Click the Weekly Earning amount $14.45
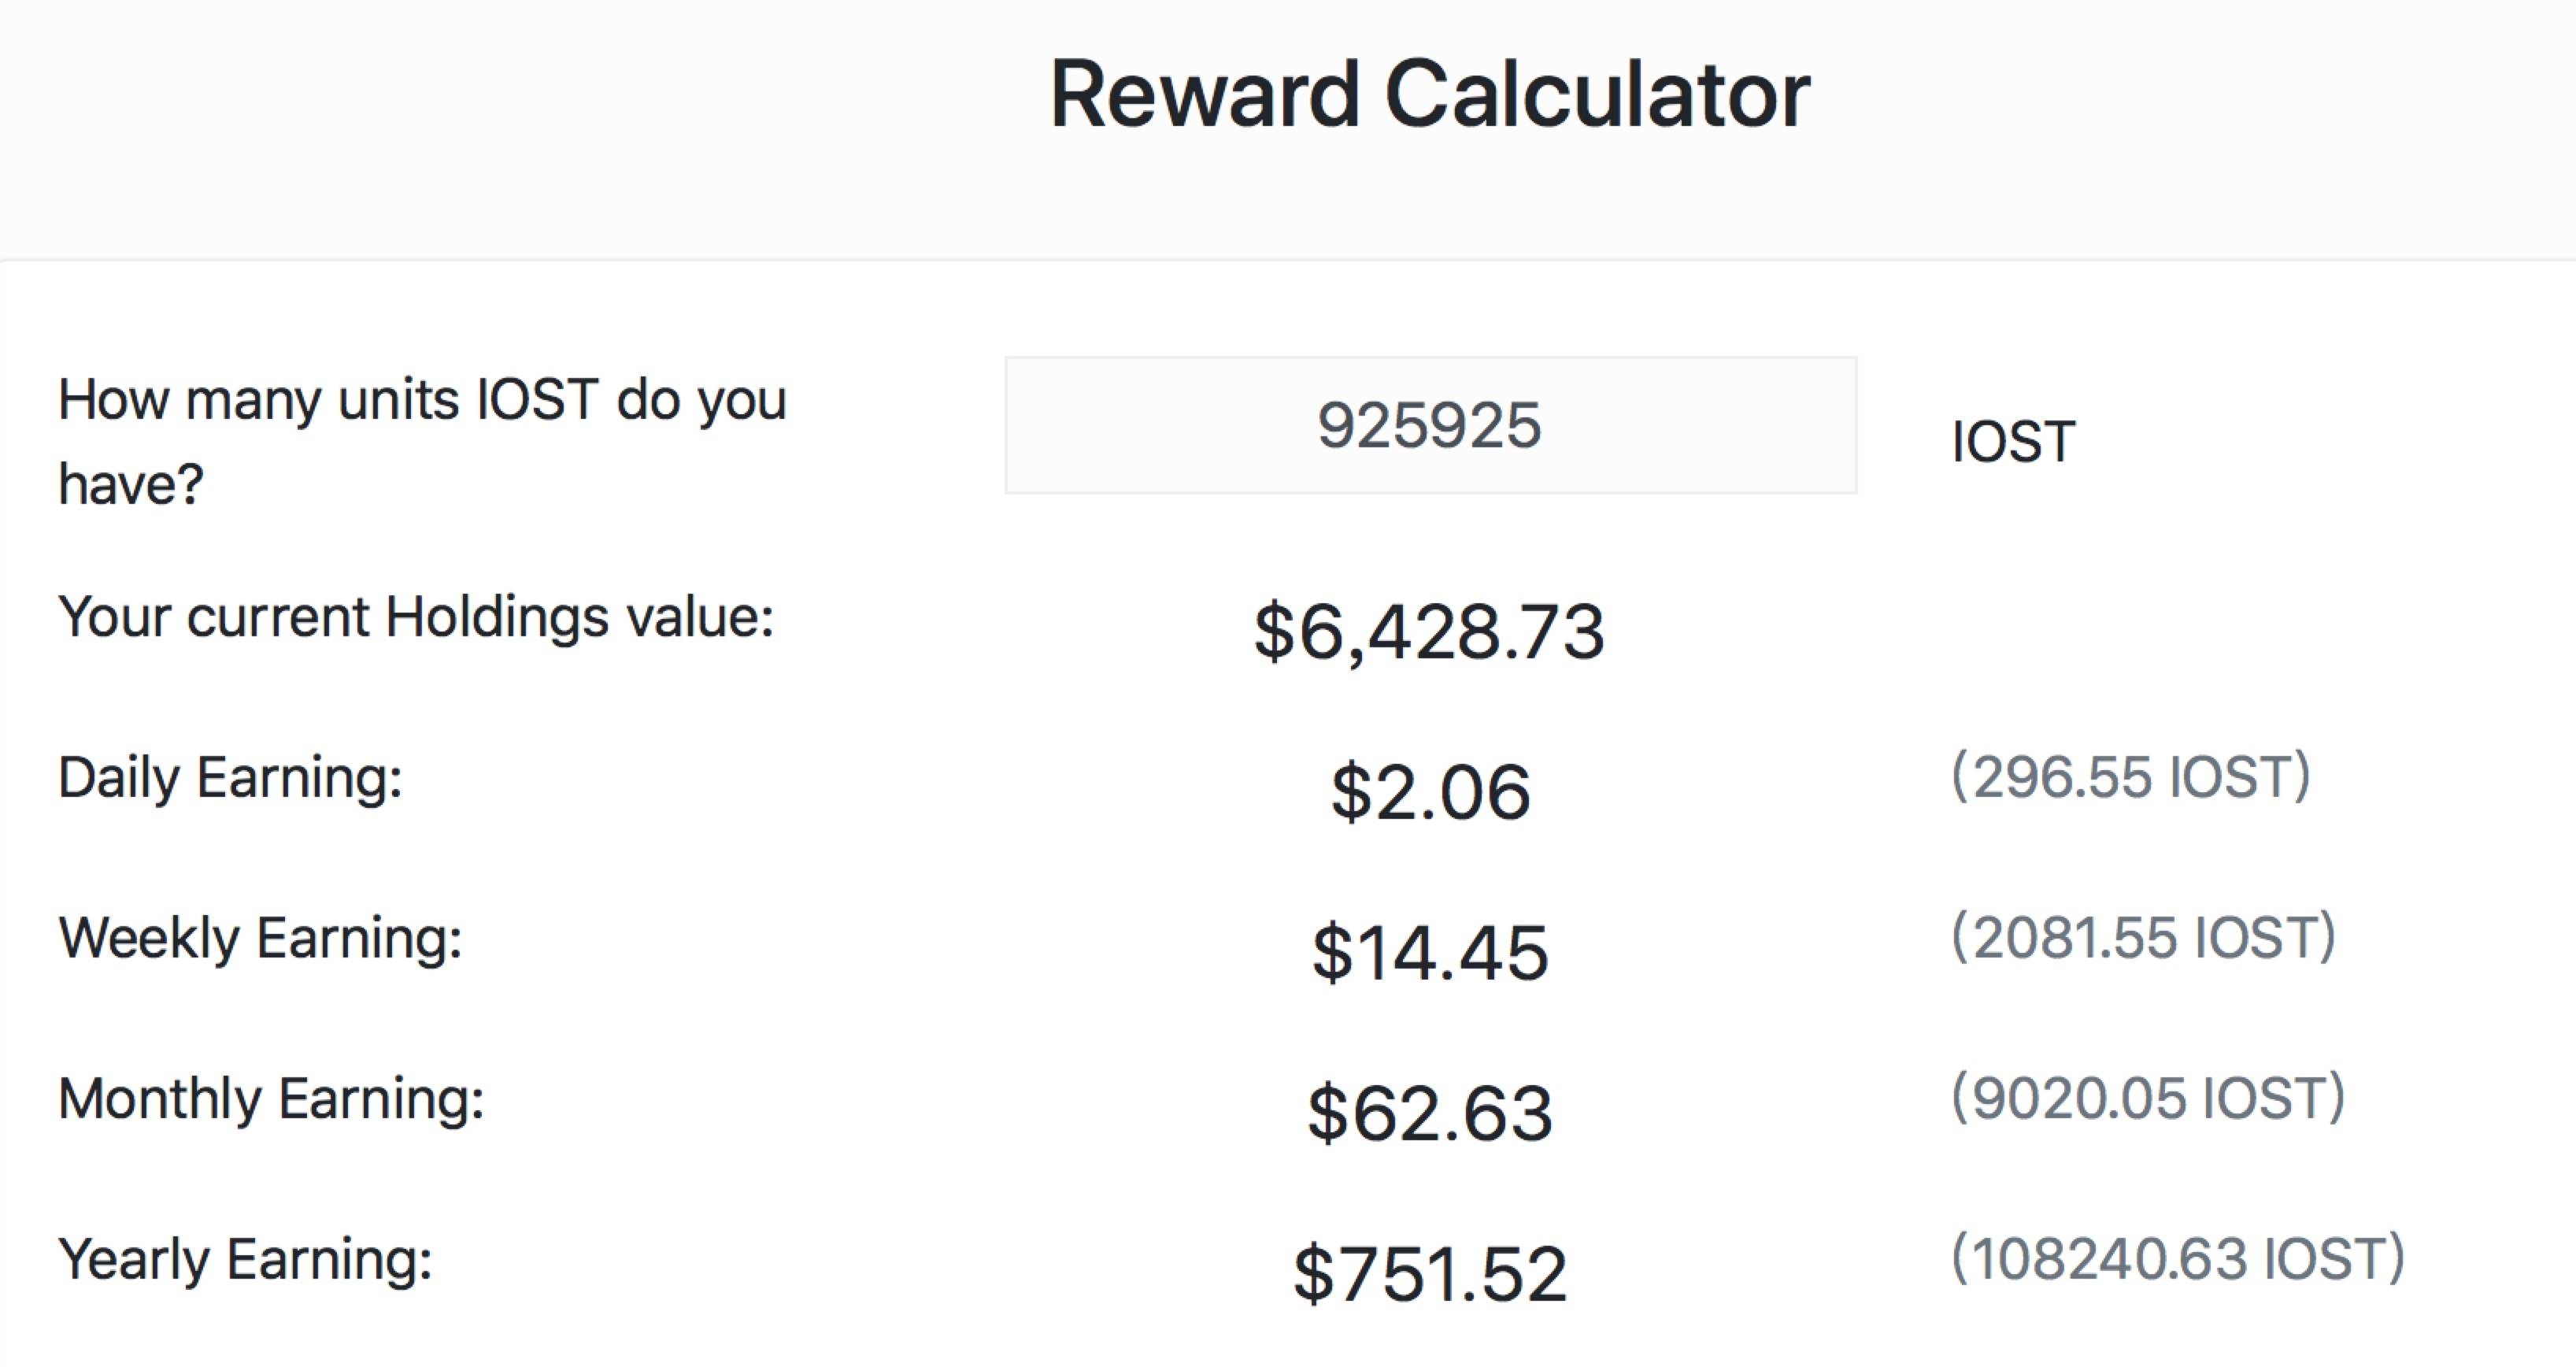Viewport: 2576px width, 1367px height. pyautogui.click(x=1430, y=952)
